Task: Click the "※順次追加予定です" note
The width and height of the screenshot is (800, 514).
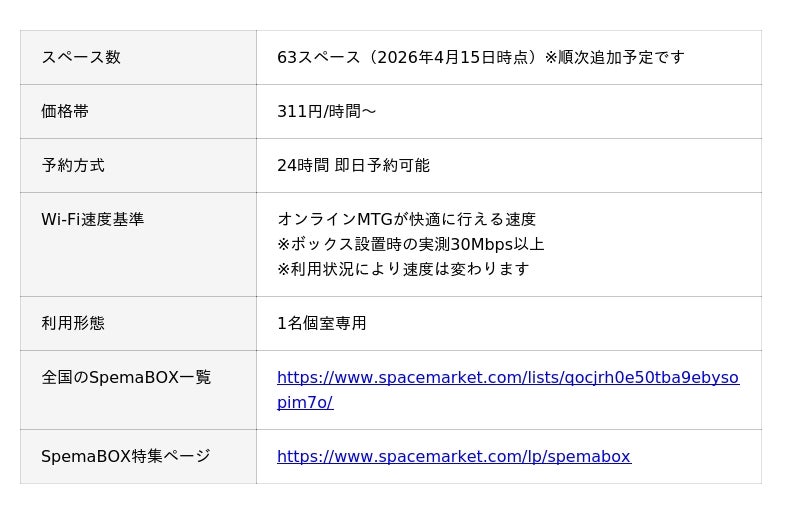Action: pyautogui.click(x=615, y=58)
